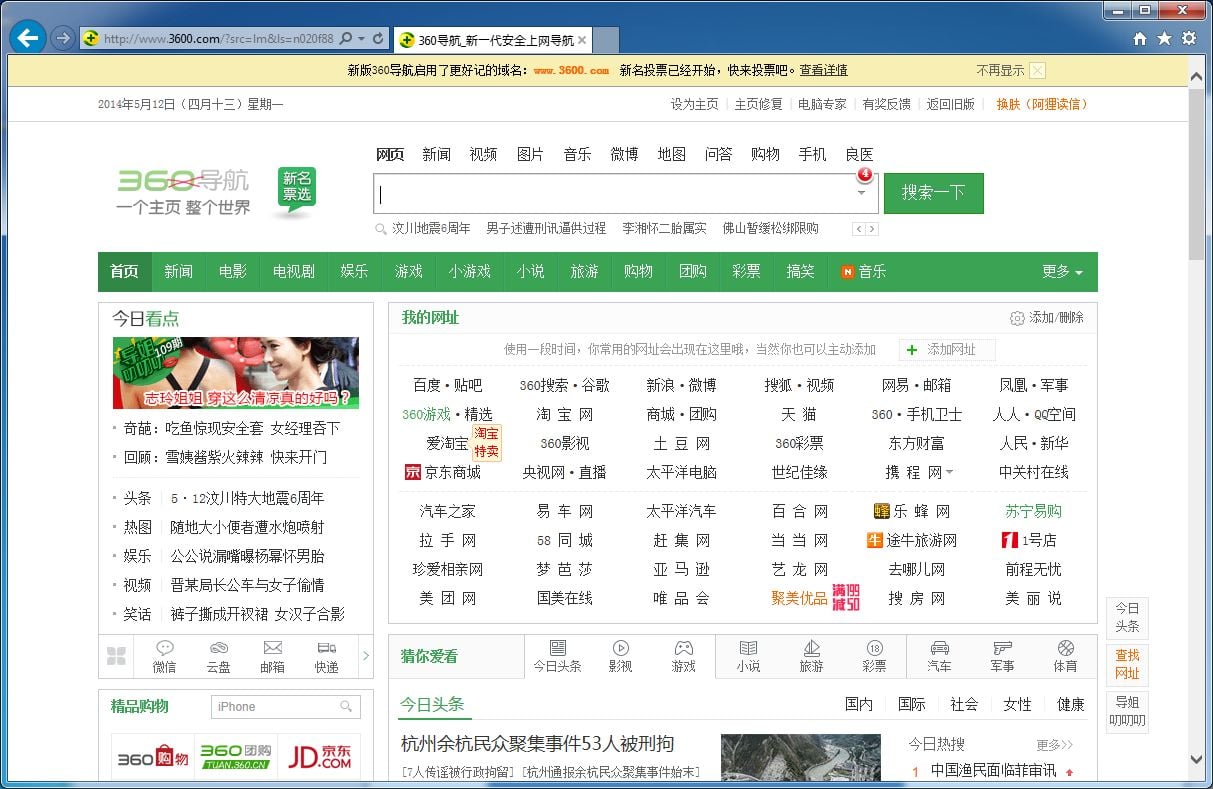Expand 携程网 dropdown arrow
This screenshot has height=789, width=1213.
pyautogui.click(x=949, y=472)
